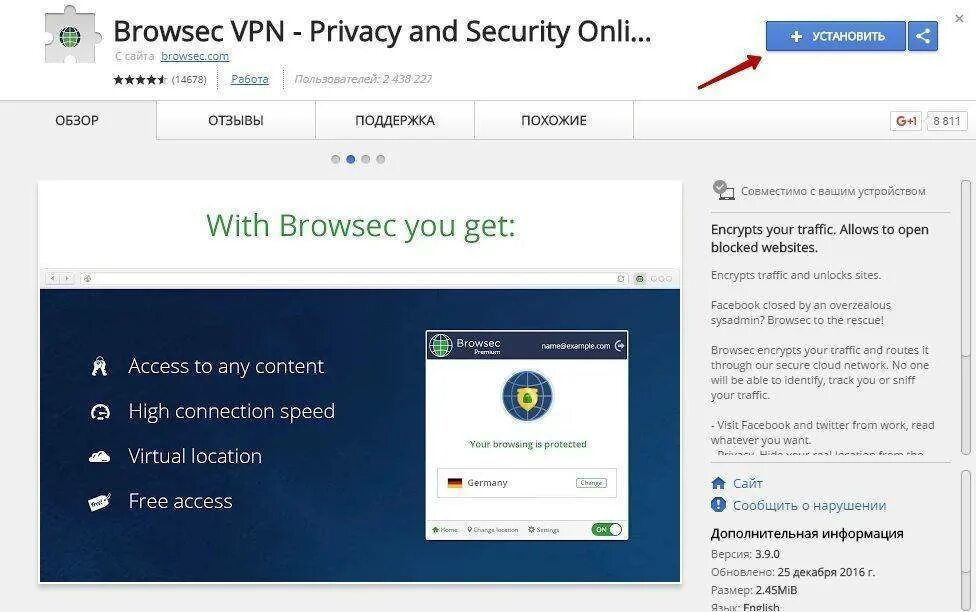Select the first carousel dot
The height and width of the screenshot is (612, 976).
336,159
